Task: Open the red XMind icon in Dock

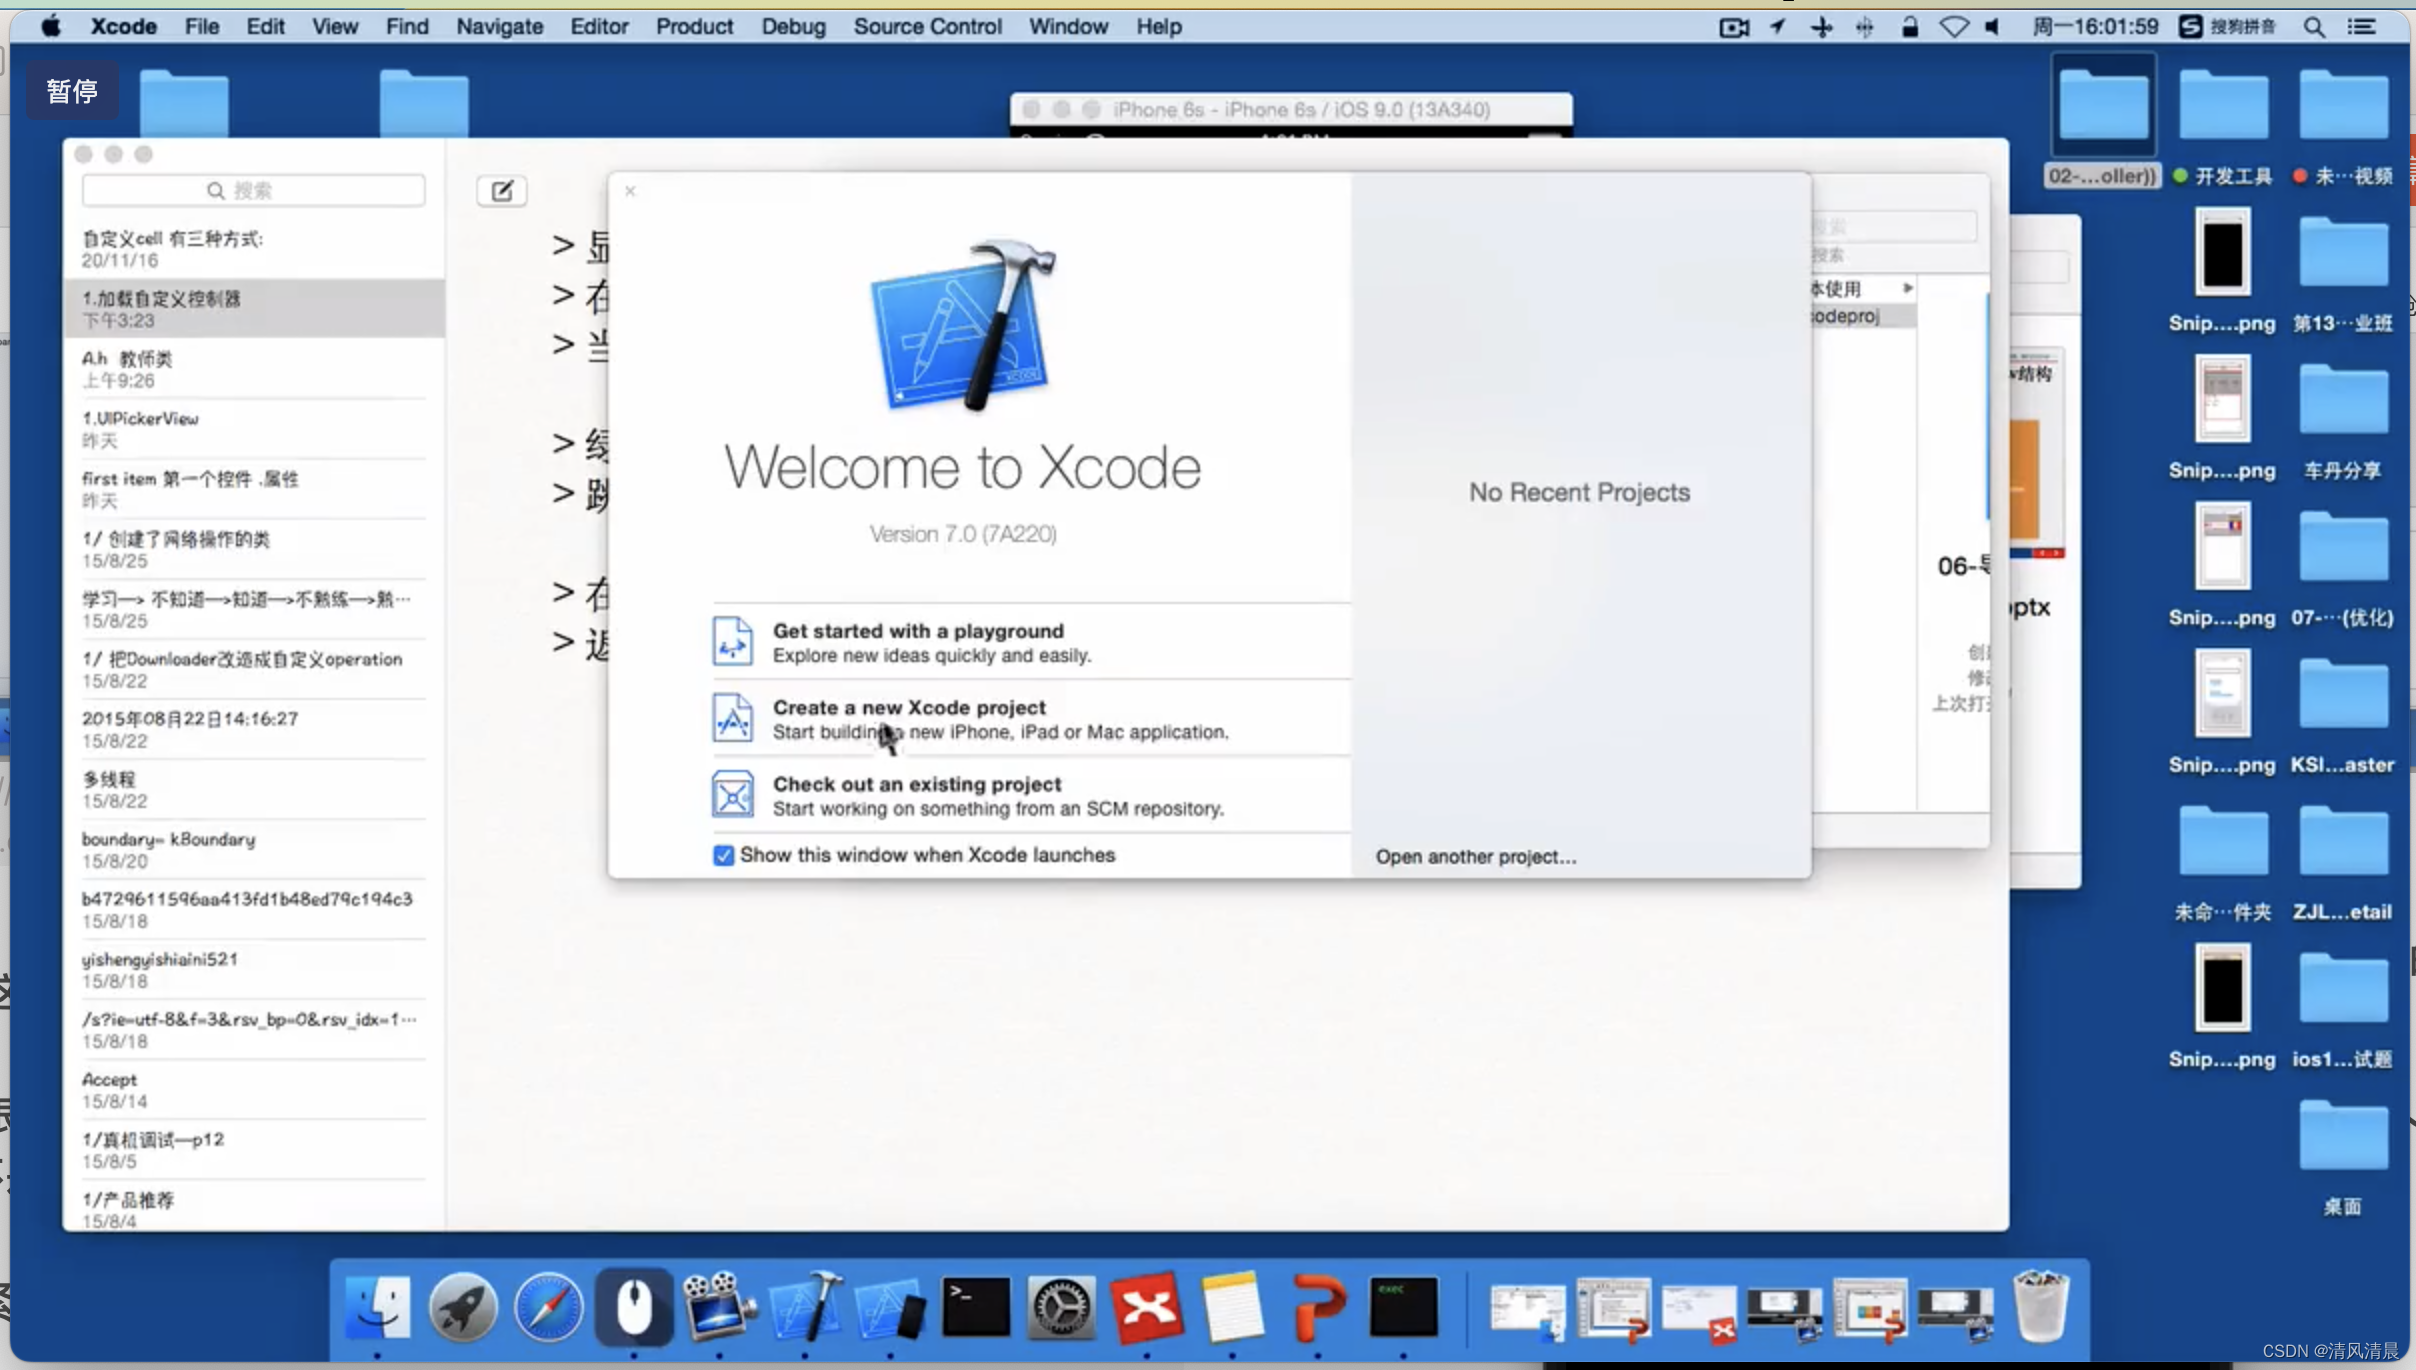Action: (x=1147, y=1307)
